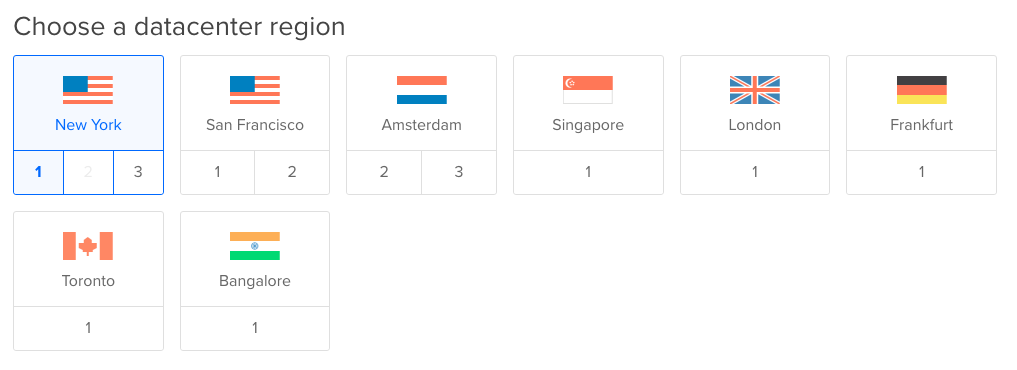1017x370 pixels.
Task: Select the Netherlands flag for Amsterdam
Action: pyautogui.click(x=422, y=90)
